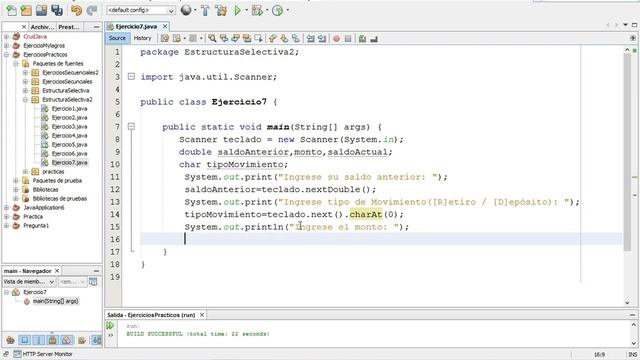640x360 pixels.
Task: Toggle Show Fields filter in Navegador
Action: click(24, 340)
